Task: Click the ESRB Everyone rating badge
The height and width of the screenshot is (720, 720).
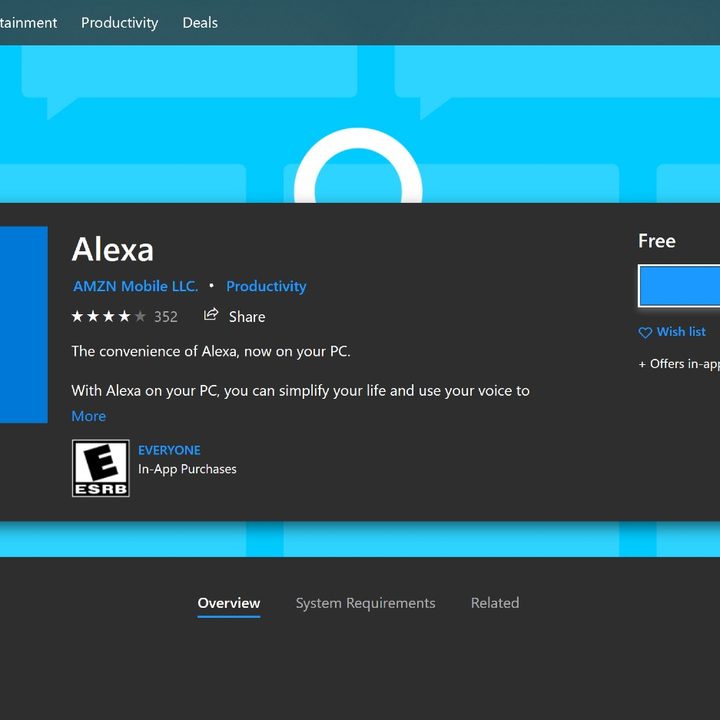Action: 101,468
